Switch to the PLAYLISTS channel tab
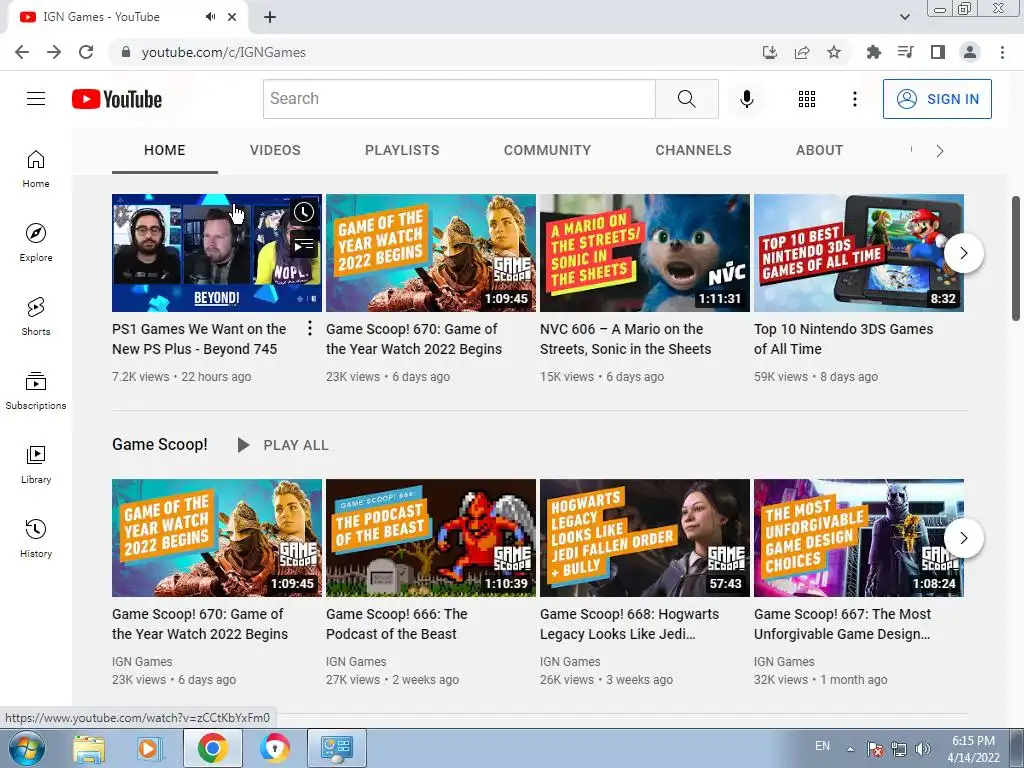The height and width of the screenshot is (768, 1024). (402, 150)
